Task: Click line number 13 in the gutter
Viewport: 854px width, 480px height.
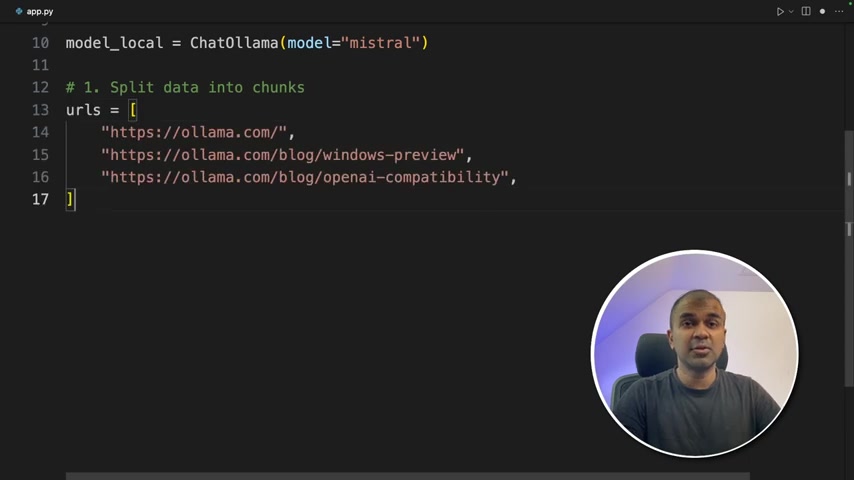Action: pyautogui.click(x=40, y=110)
